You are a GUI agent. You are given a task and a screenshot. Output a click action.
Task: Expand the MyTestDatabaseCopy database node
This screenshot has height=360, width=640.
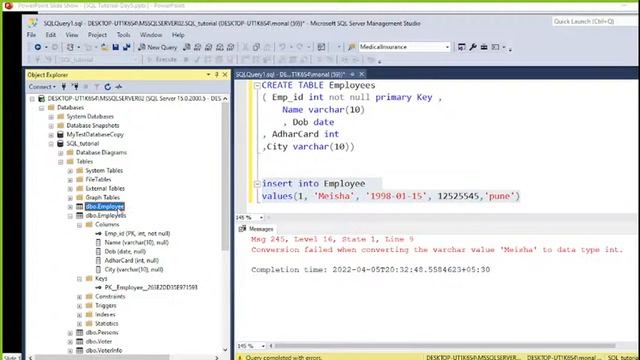pyautogui.click(x=51, y=135)
